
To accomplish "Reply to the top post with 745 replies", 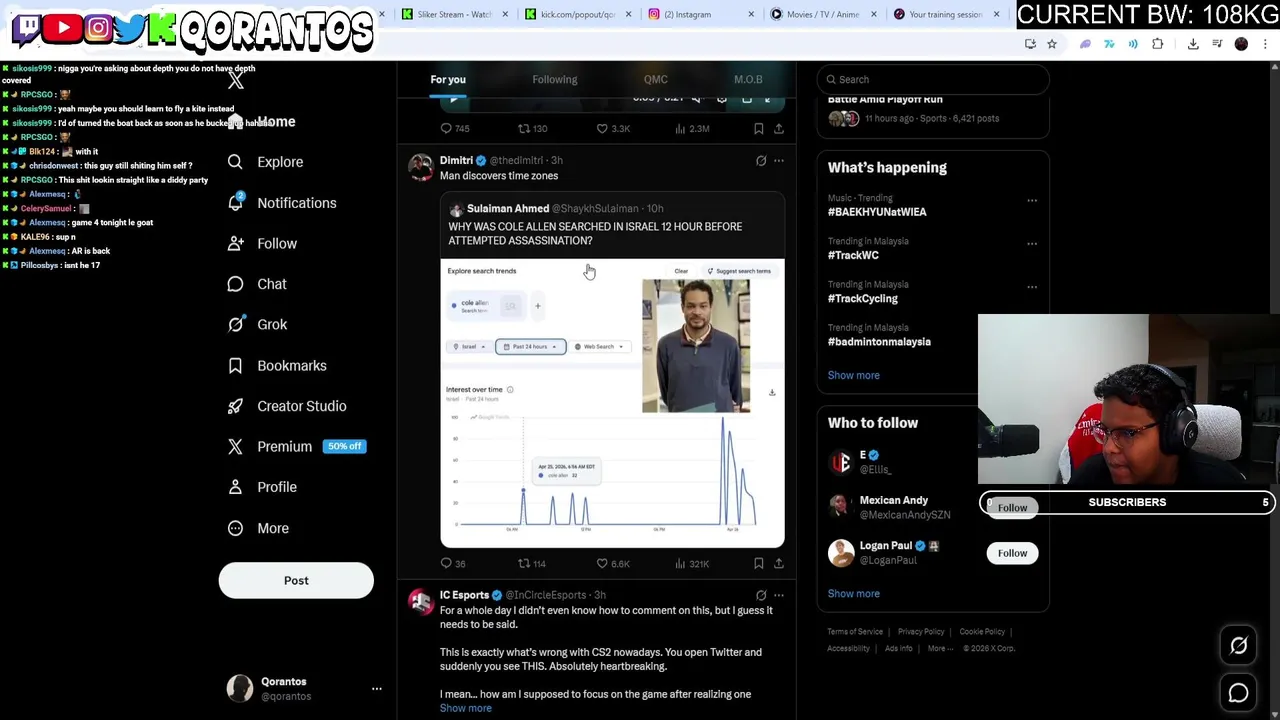I will point(456,129).
